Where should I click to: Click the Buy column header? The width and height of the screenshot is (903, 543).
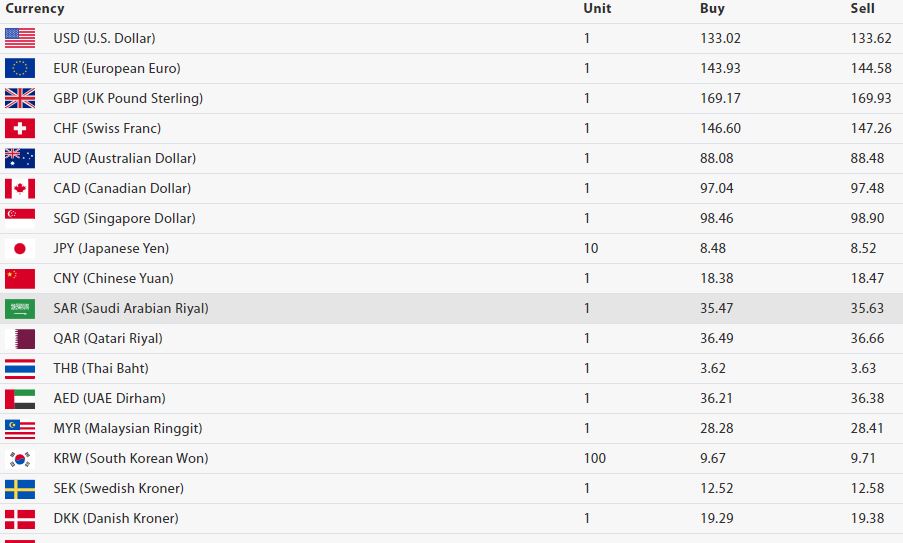tap(712, 9)
